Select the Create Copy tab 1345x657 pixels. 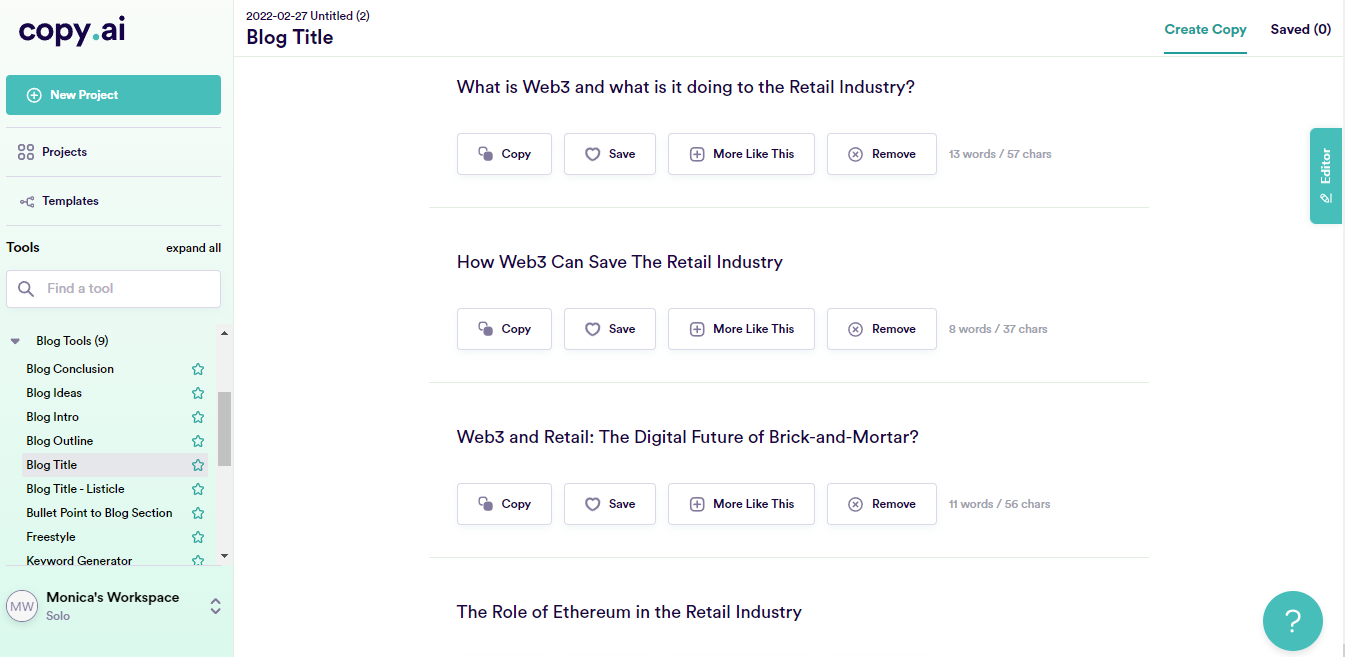1205,29
